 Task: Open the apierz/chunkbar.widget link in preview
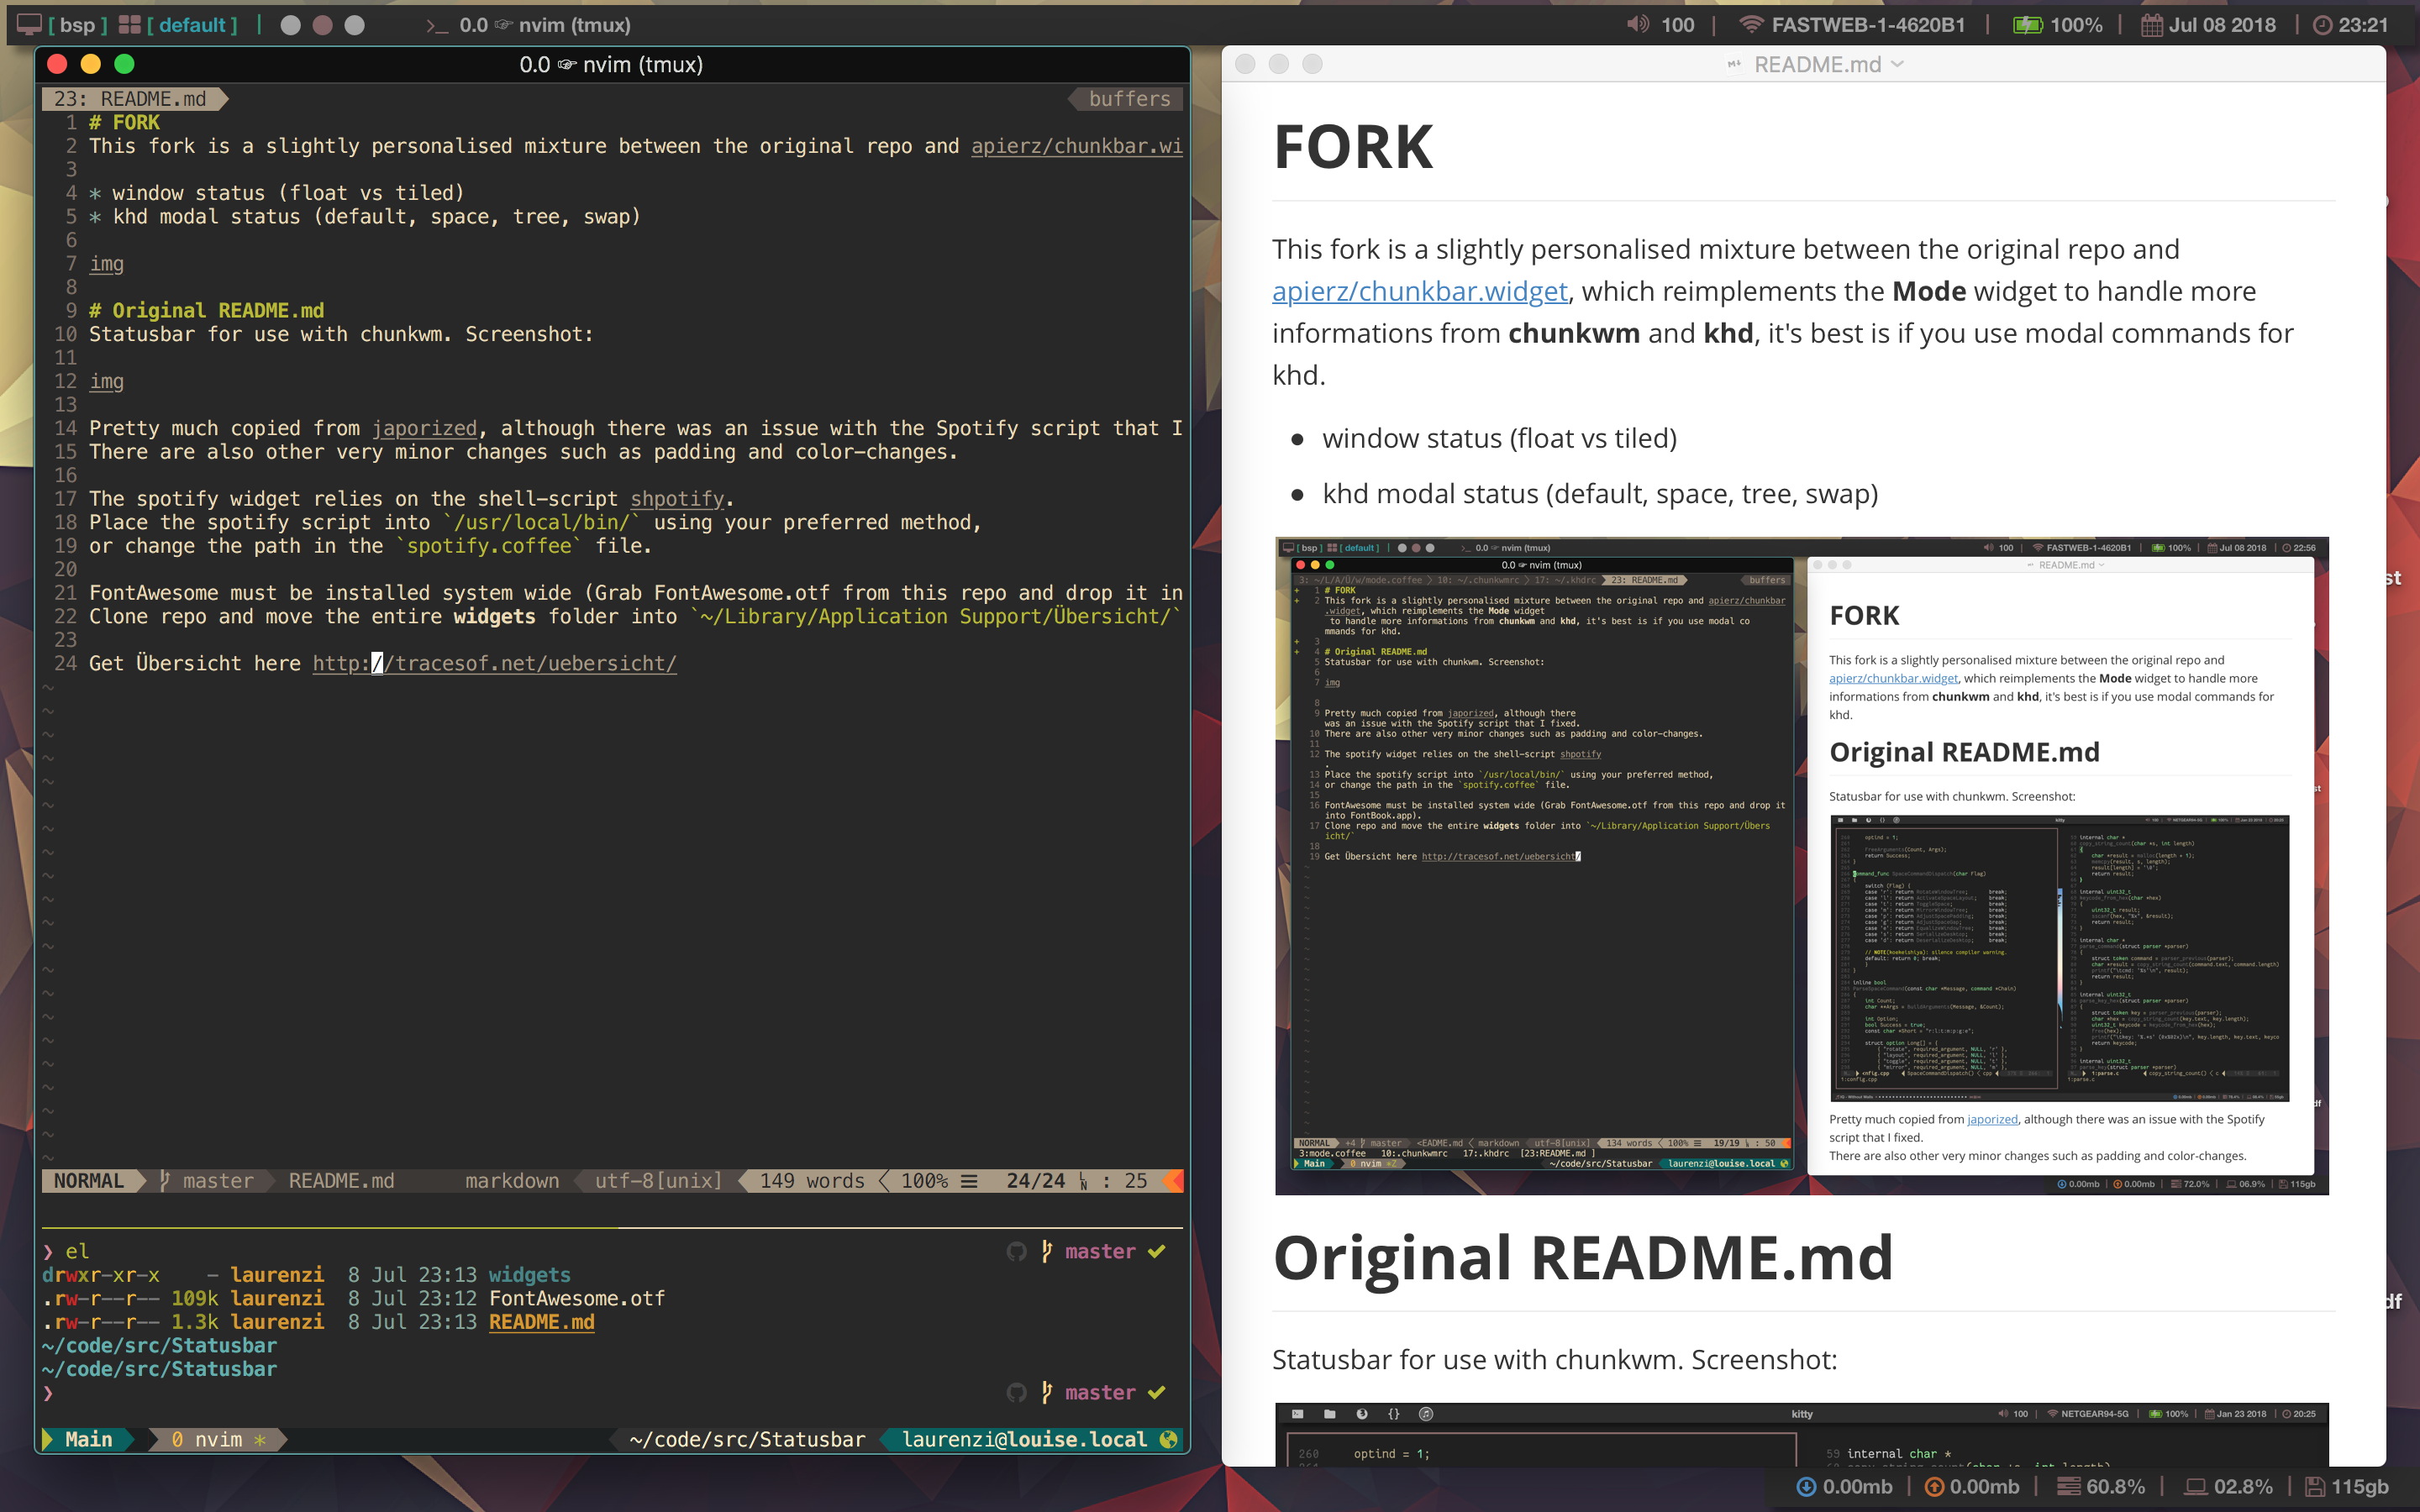point(1419,291)
